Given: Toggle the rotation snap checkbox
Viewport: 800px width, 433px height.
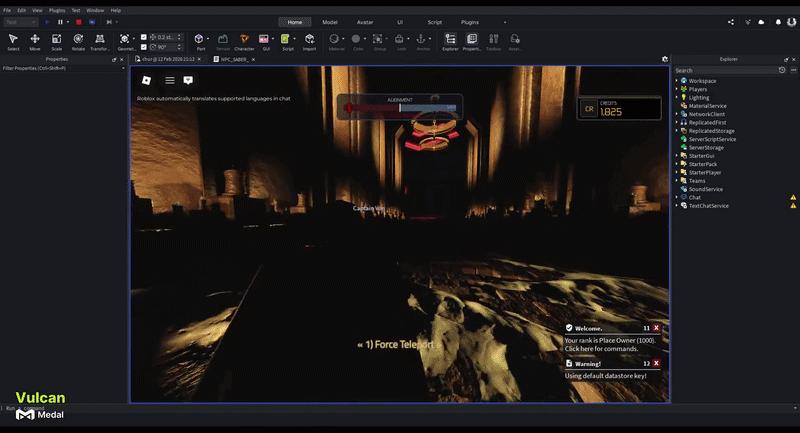Looking at the screenshot, I should (144, 47).
